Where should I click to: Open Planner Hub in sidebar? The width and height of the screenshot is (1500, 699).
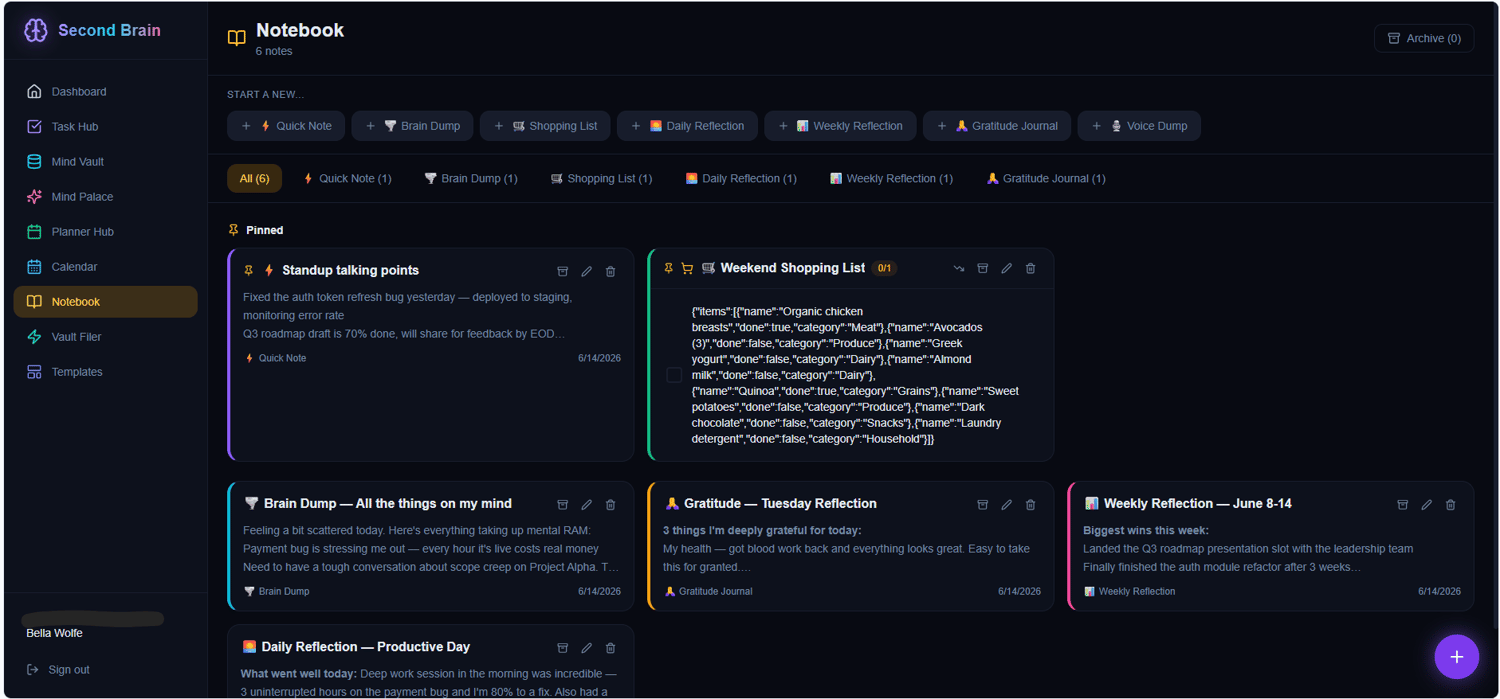[x=105, y=231]
